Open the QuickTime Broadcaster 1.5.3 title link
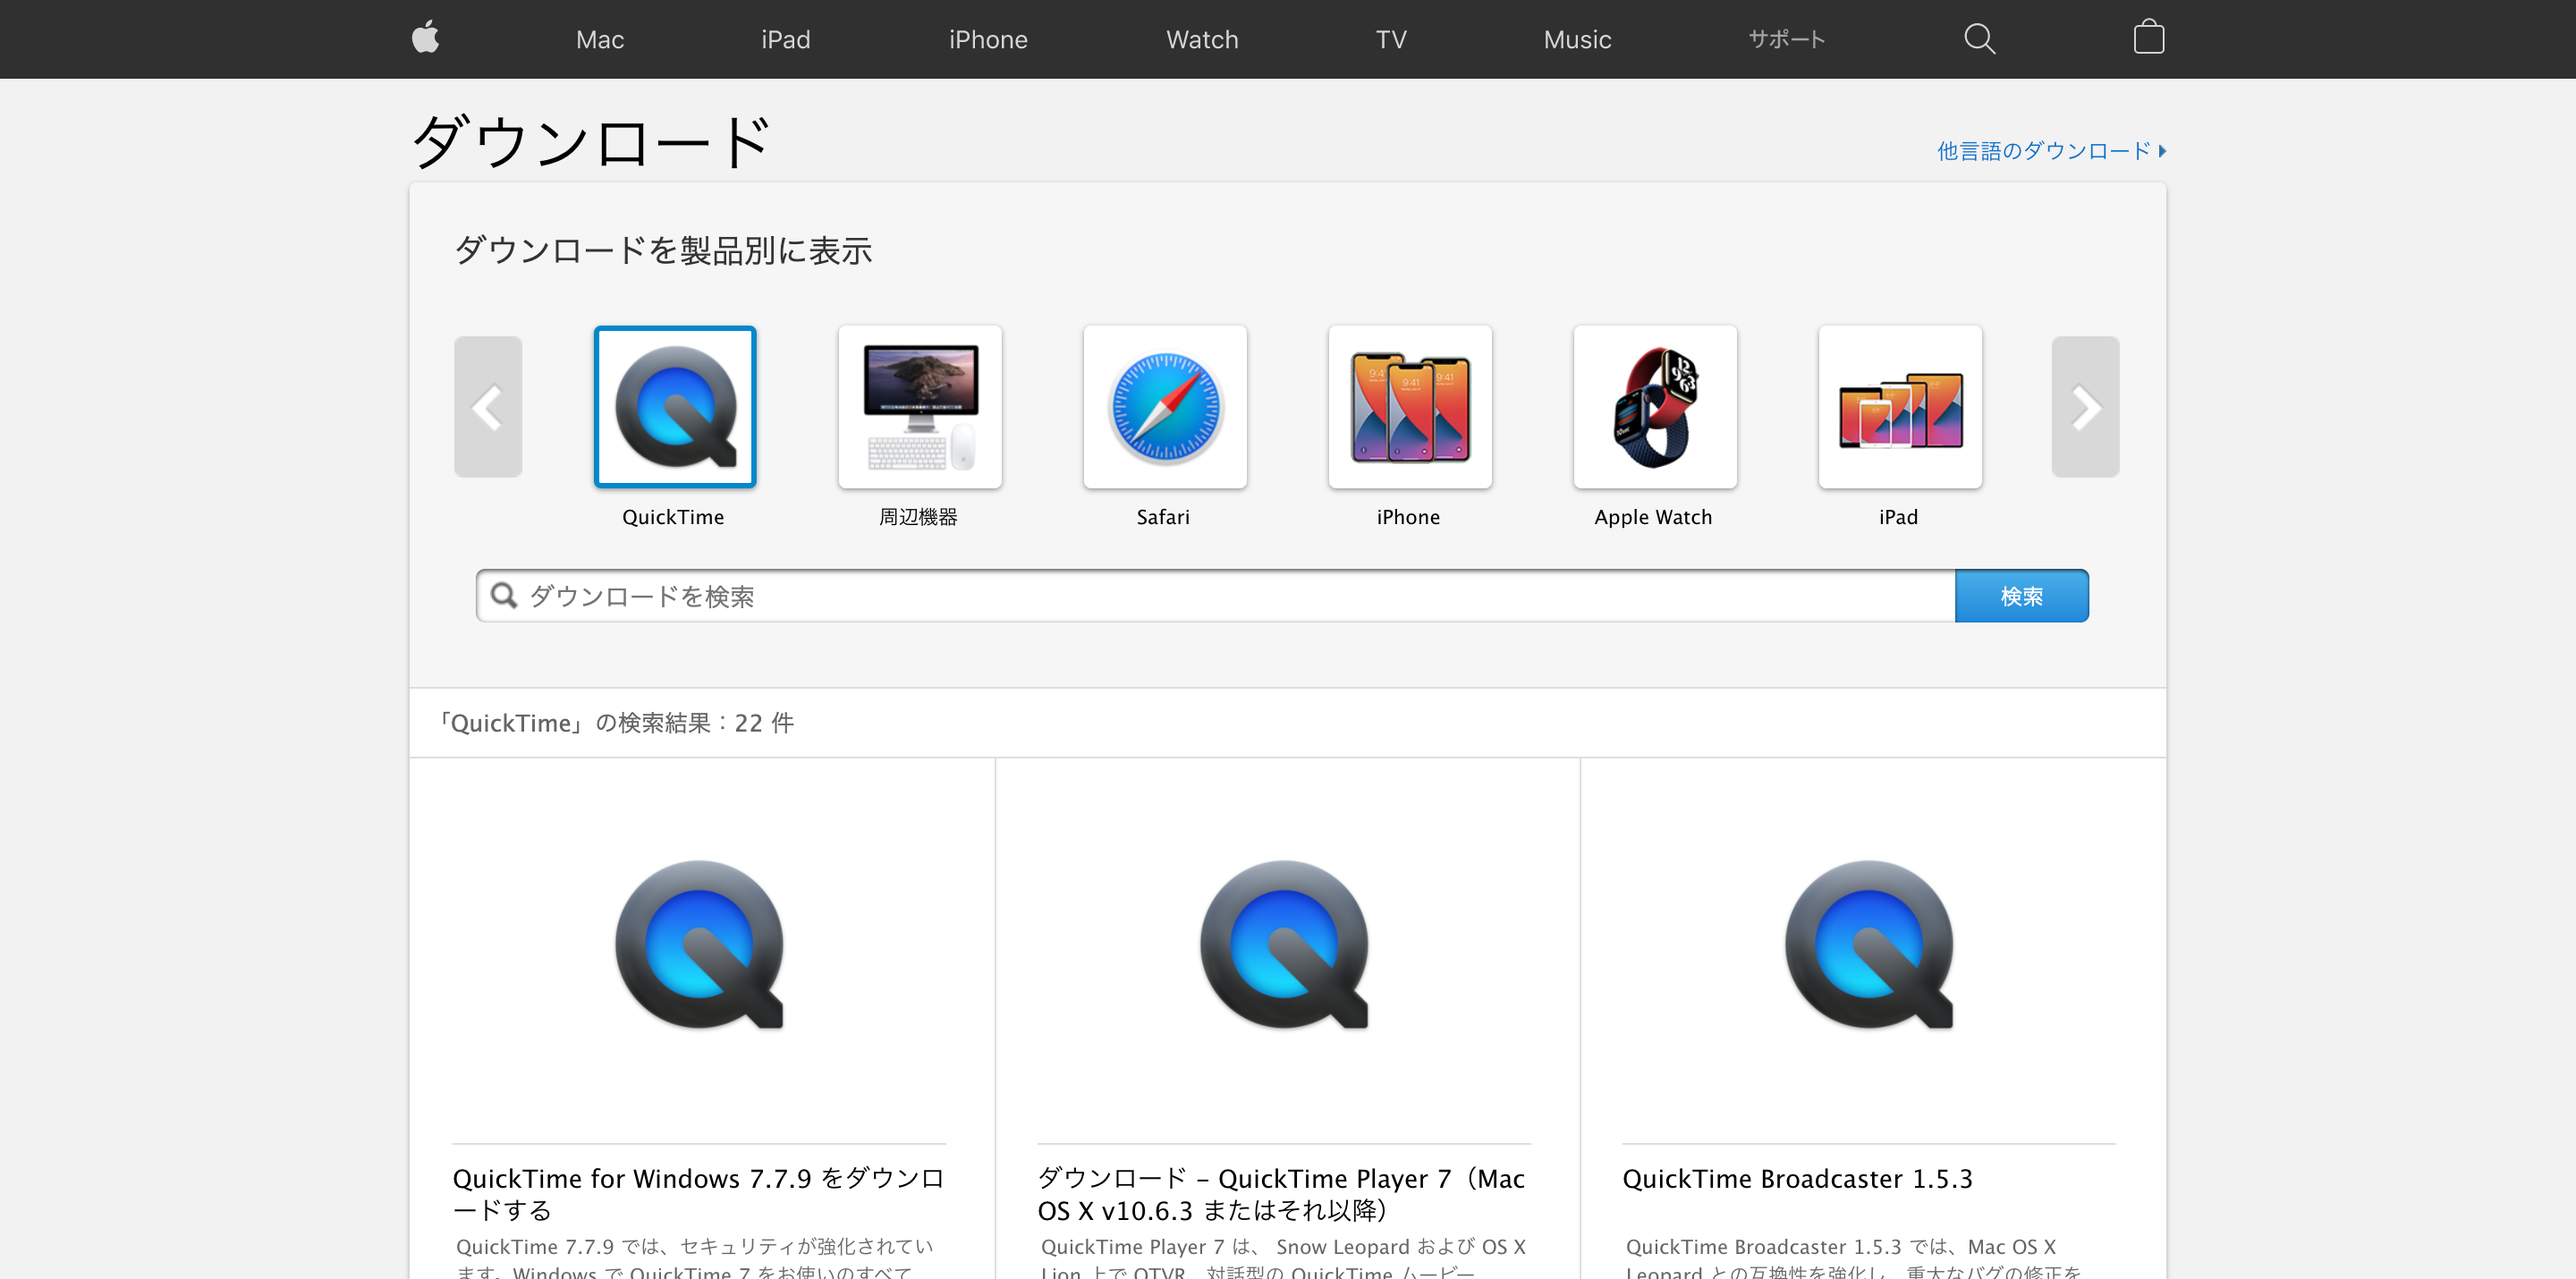 pos(1797,1179)
